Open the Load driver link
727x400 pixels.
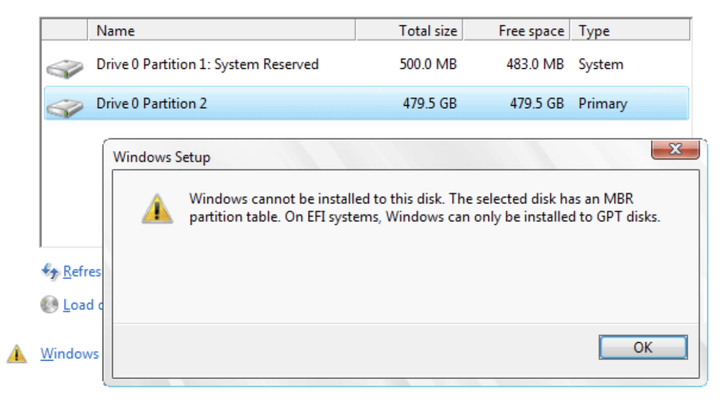pyautogui.click(x=83, y=305)
